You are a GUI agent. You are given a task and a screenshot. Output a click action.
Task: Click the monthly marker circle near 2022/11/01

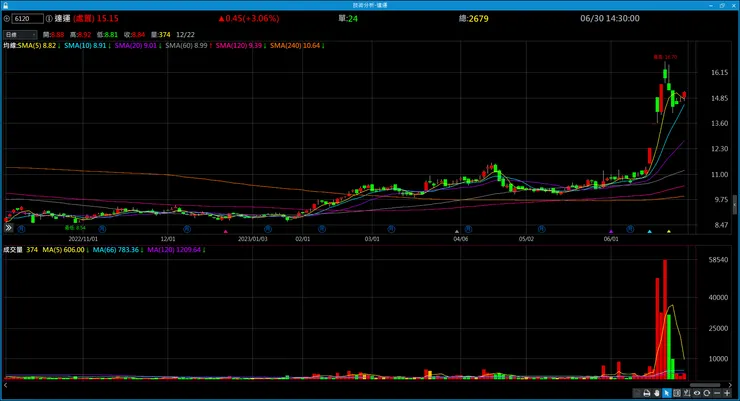pyautogui.click(x=102, y=229)
